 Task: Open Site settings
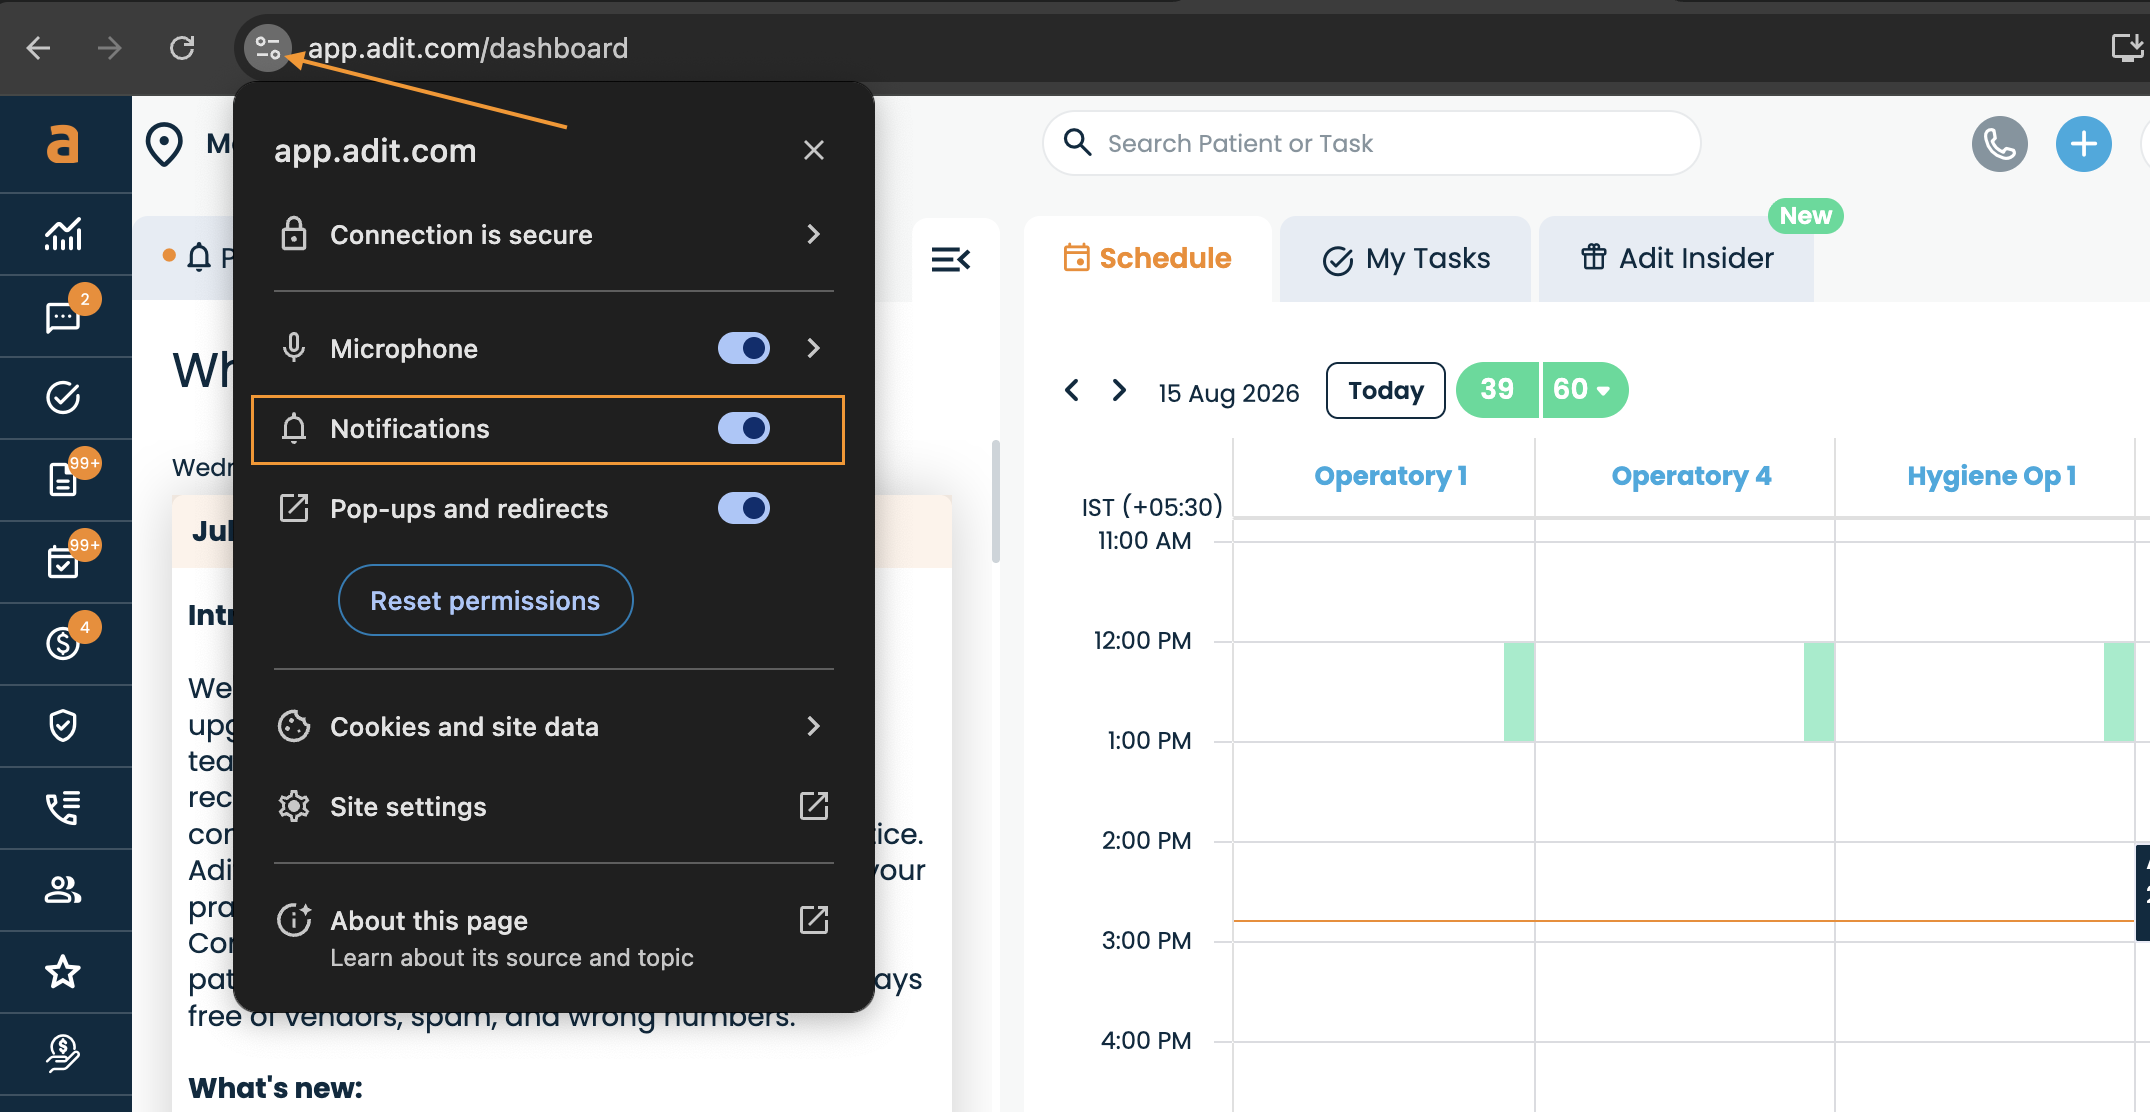(x=553, y=807)
